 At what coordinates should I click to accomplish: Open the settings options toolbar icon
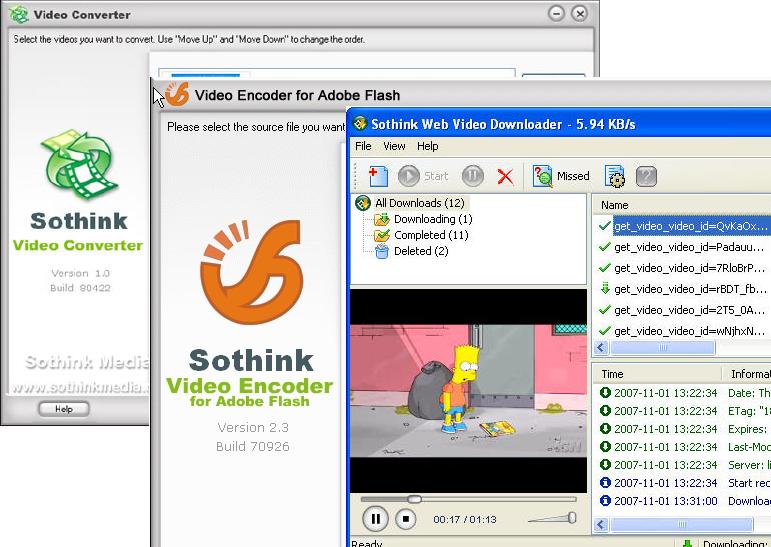click(615, 176)
